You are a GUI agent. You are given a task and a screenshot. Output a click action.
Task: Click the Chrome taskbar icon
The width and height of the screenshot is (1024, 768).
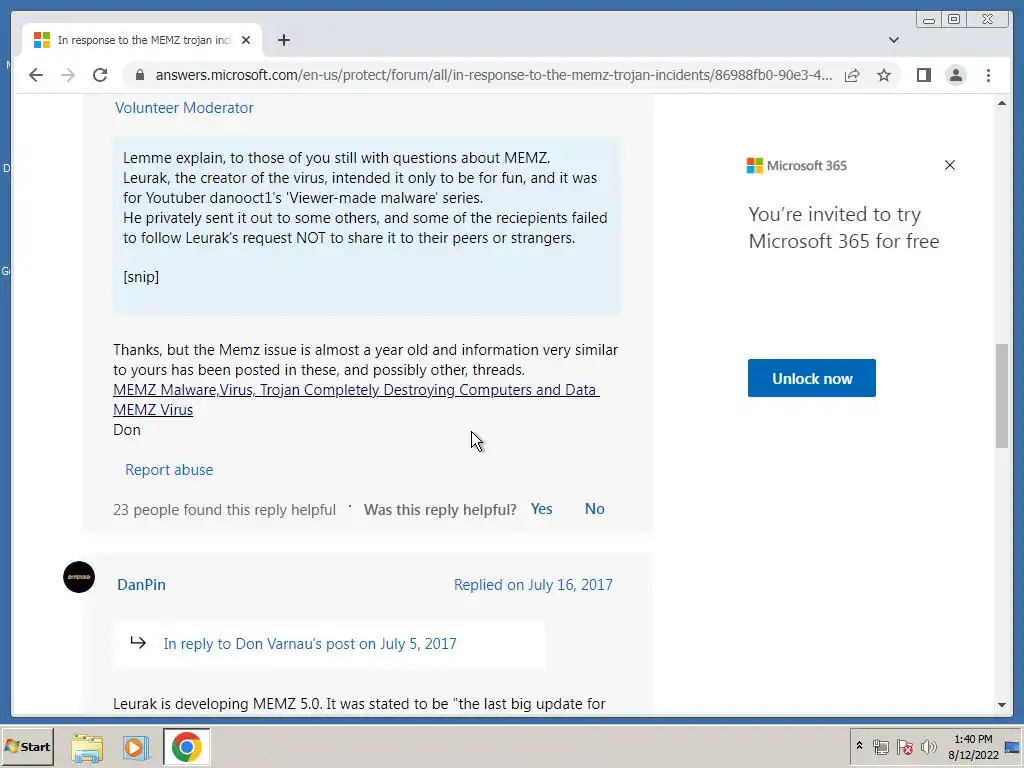(x=187, y=747)
